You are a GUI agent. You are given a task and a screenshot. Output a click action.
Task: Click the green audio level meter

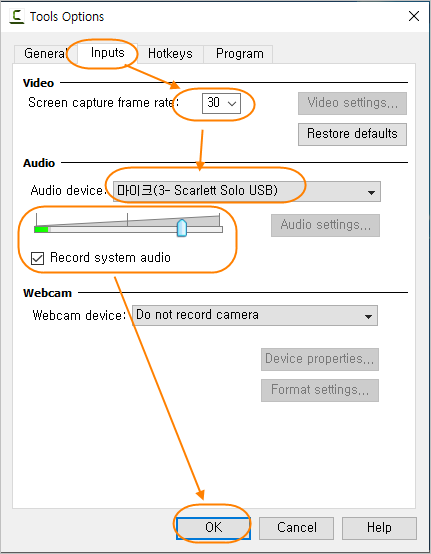click(41, 229)
